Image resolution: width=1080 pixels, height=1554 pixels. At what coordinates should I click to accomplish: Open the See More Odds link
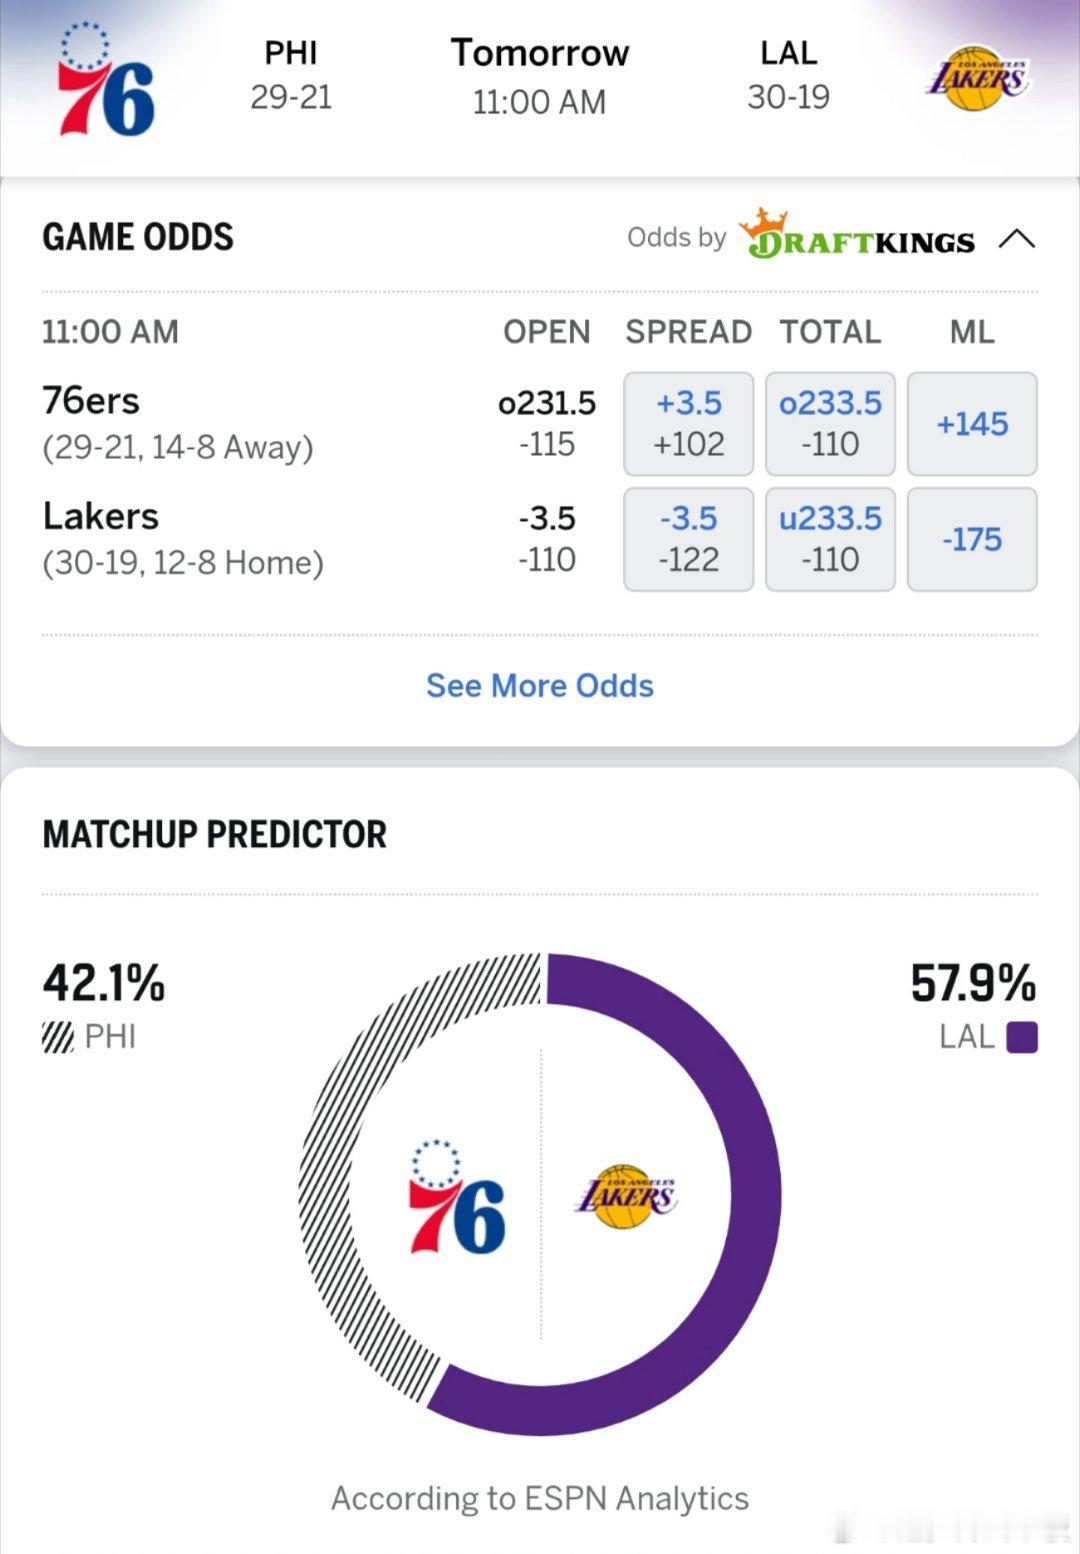pos(540,686)
